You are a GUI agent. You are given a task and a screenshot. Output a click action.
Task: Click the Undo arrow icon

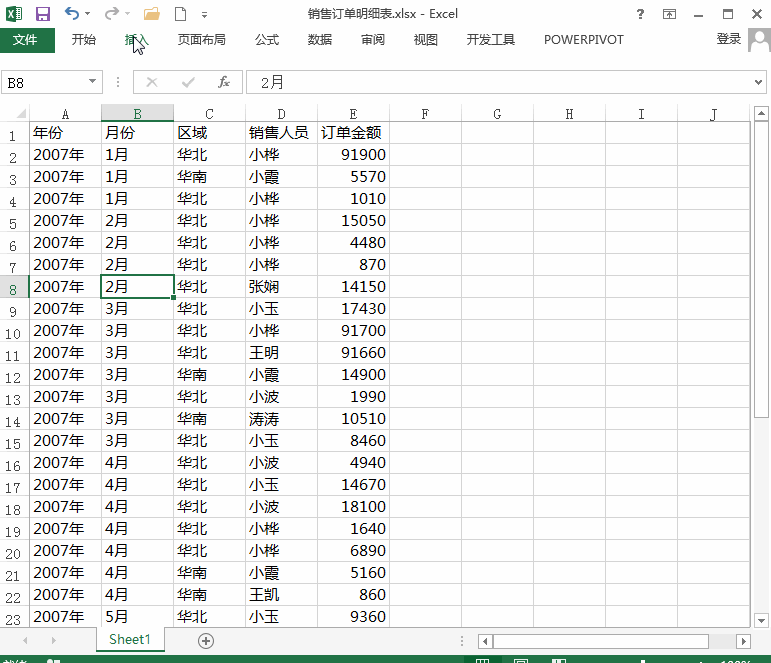point(72,14)
